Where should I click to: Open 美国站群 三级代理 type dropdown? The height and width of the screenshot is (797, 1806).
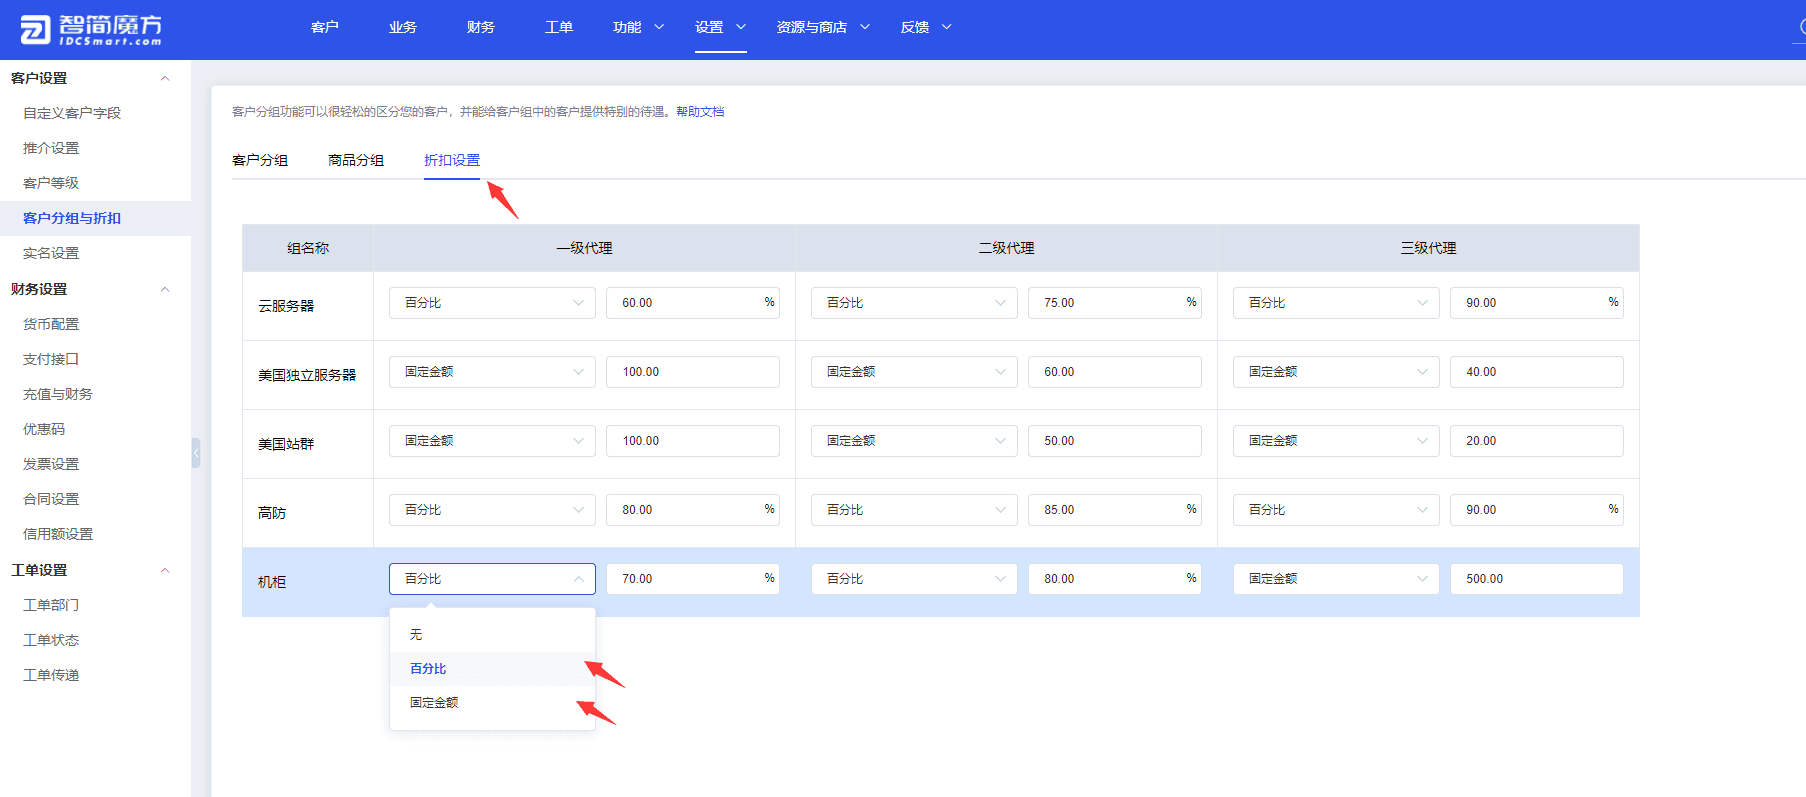(1336, 441)
